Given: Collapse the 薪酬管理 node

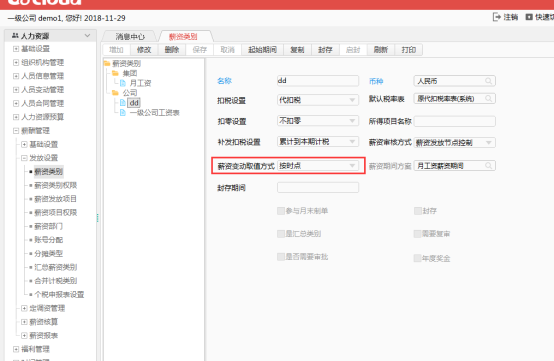Looking at the screenshot, I should 16,131.
